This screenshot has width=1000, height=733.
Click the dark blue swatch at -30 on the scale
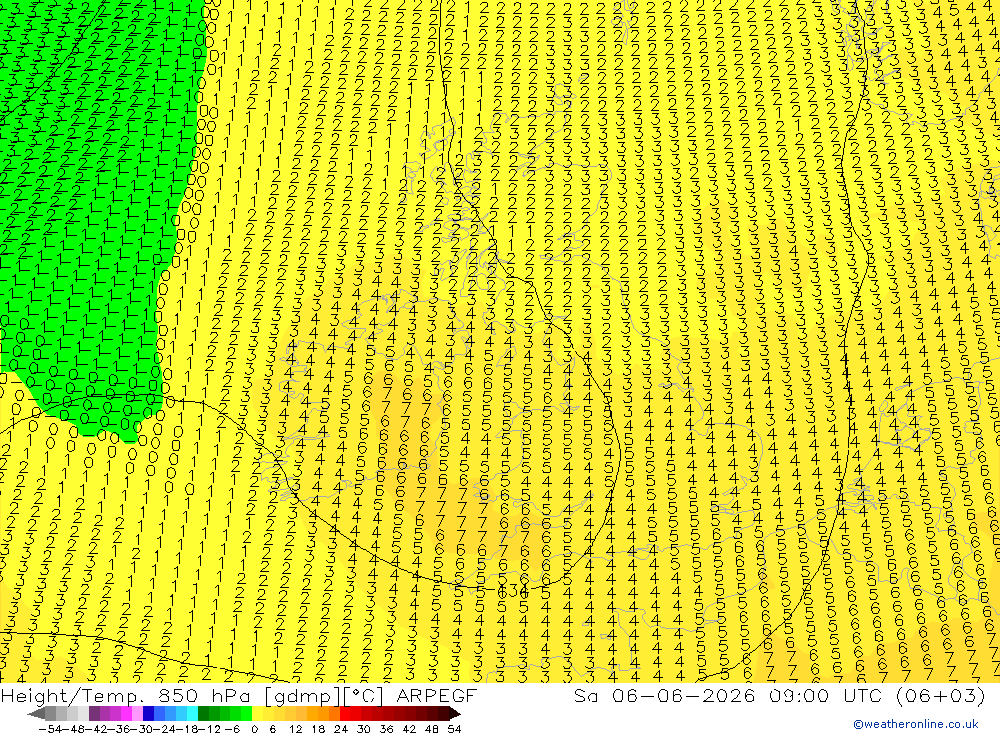pyautogui.click(x=148, y=714)
